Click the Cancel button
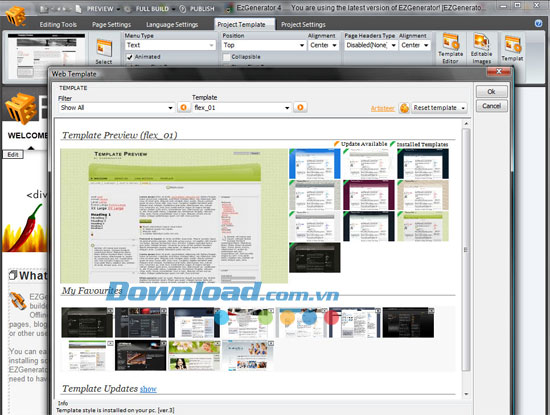 [491, 106]
